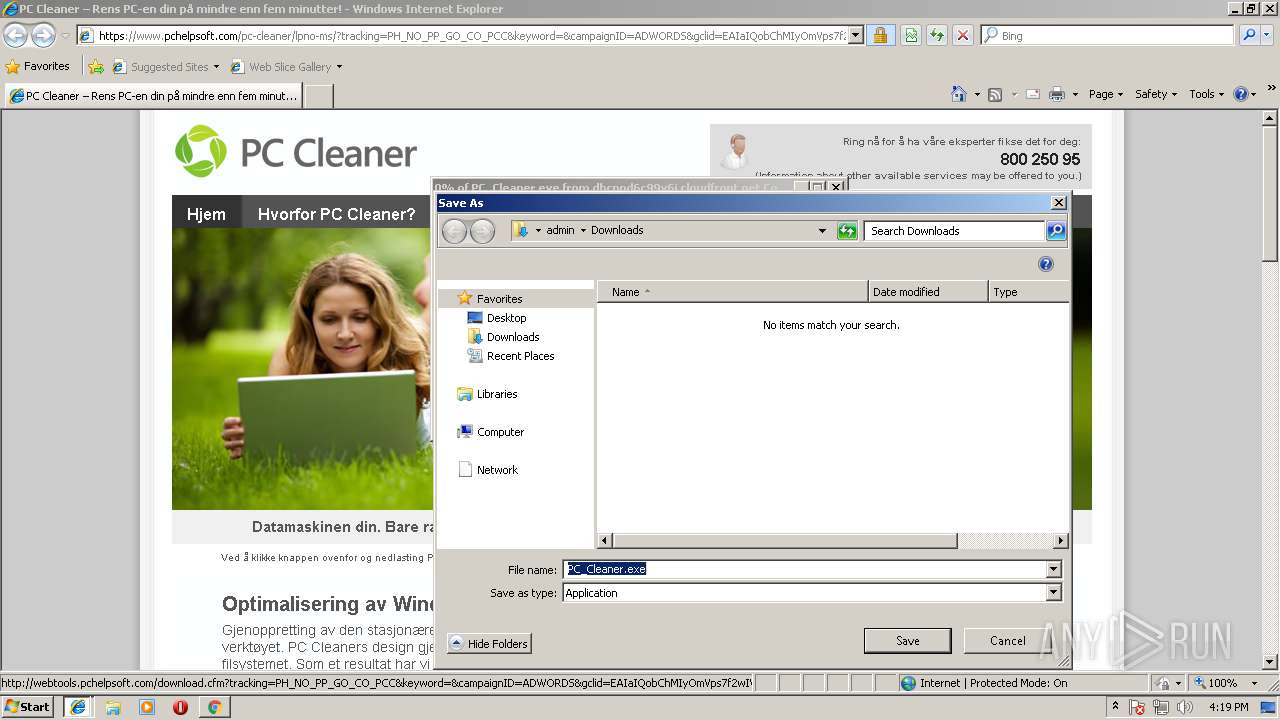Click the Add to Favorites bar icon
The height and width of the screenshot is (720, 1280).
click(x=96, y=67)
